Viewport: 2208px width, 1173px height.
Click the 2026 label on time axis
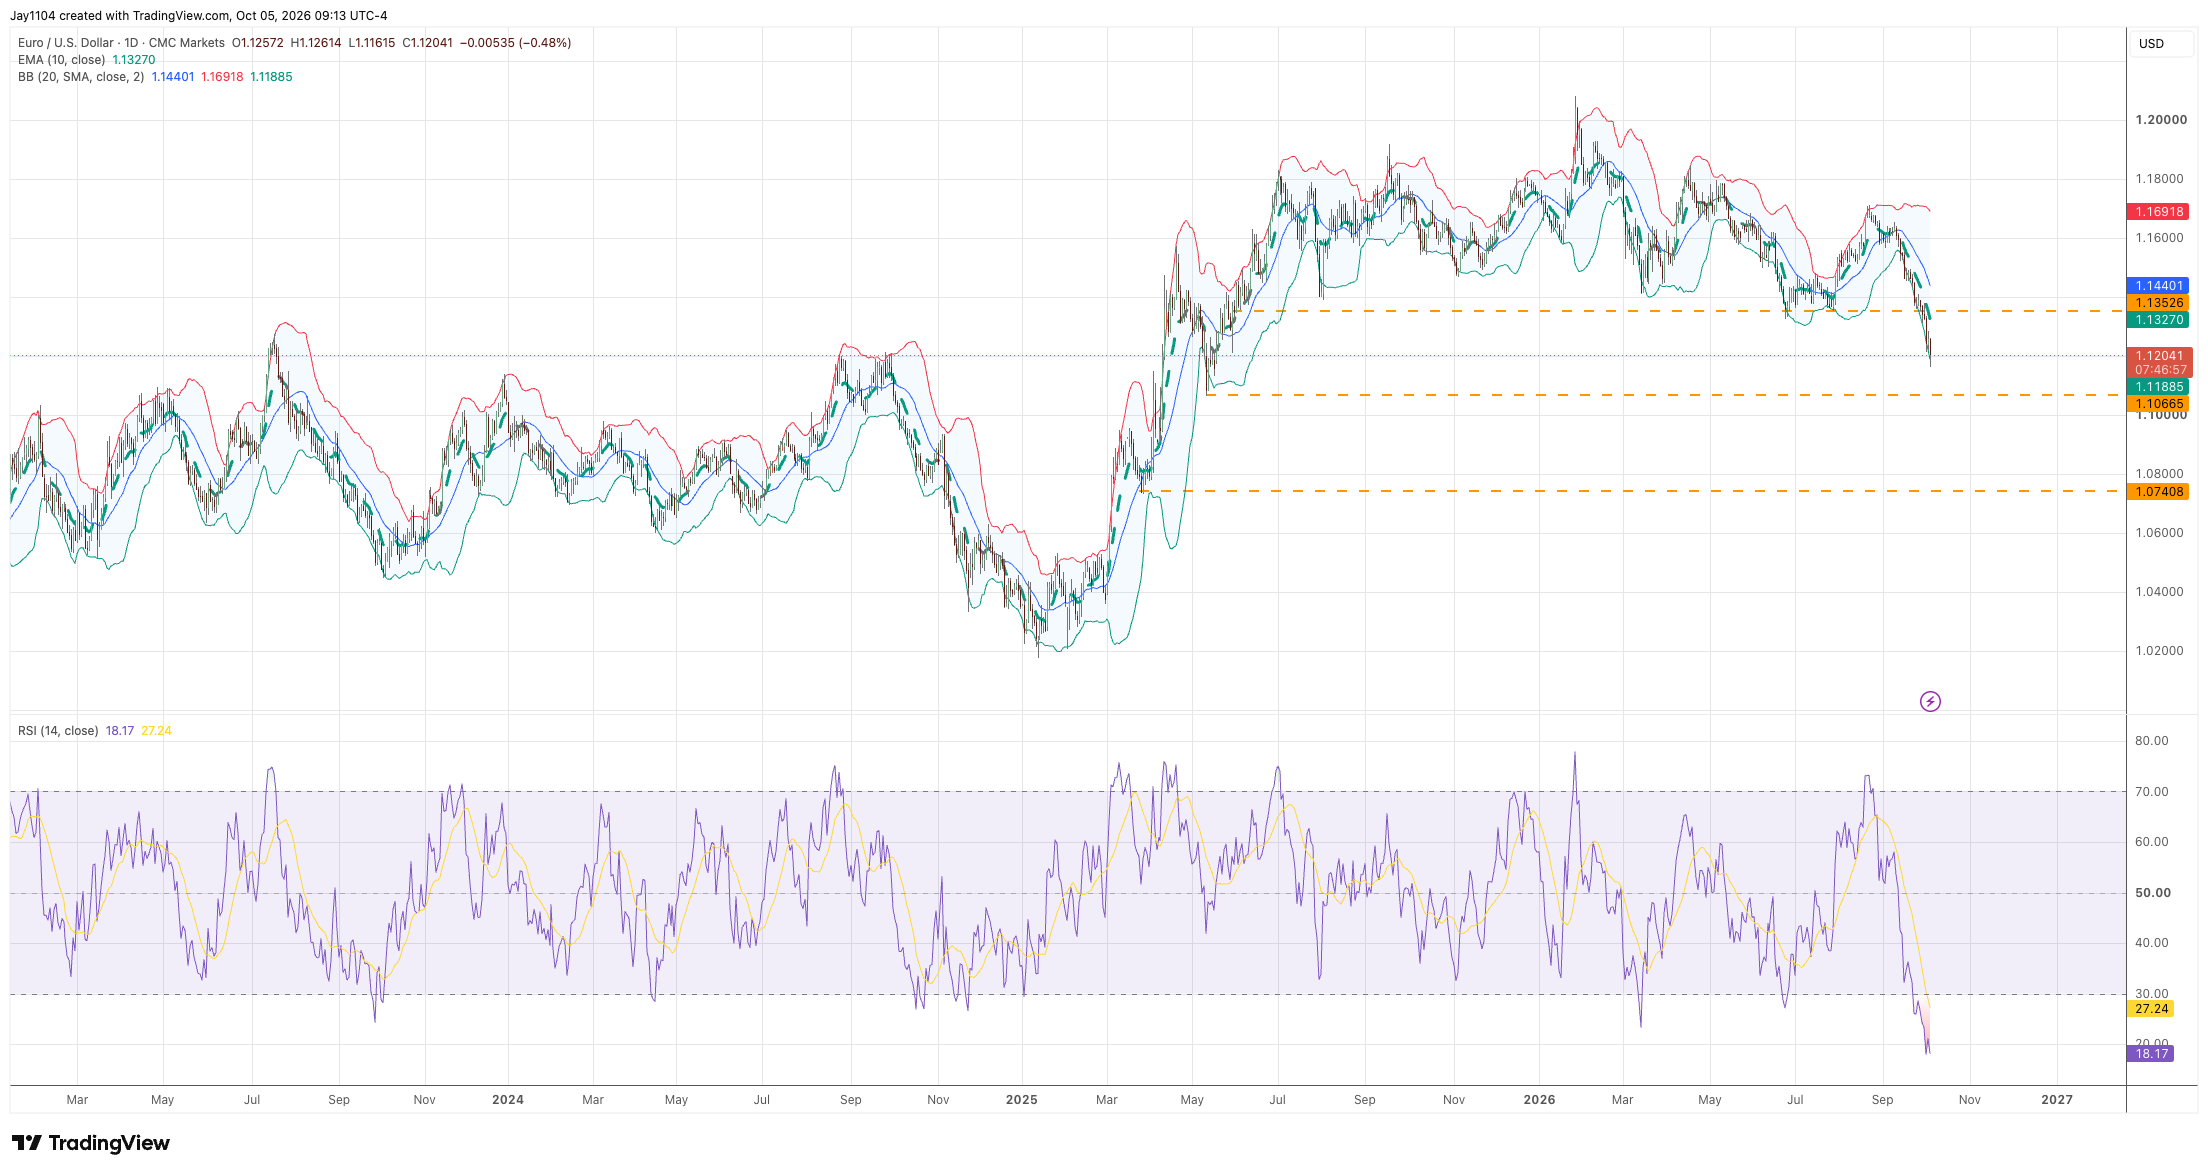(x=1539, y=1100)
